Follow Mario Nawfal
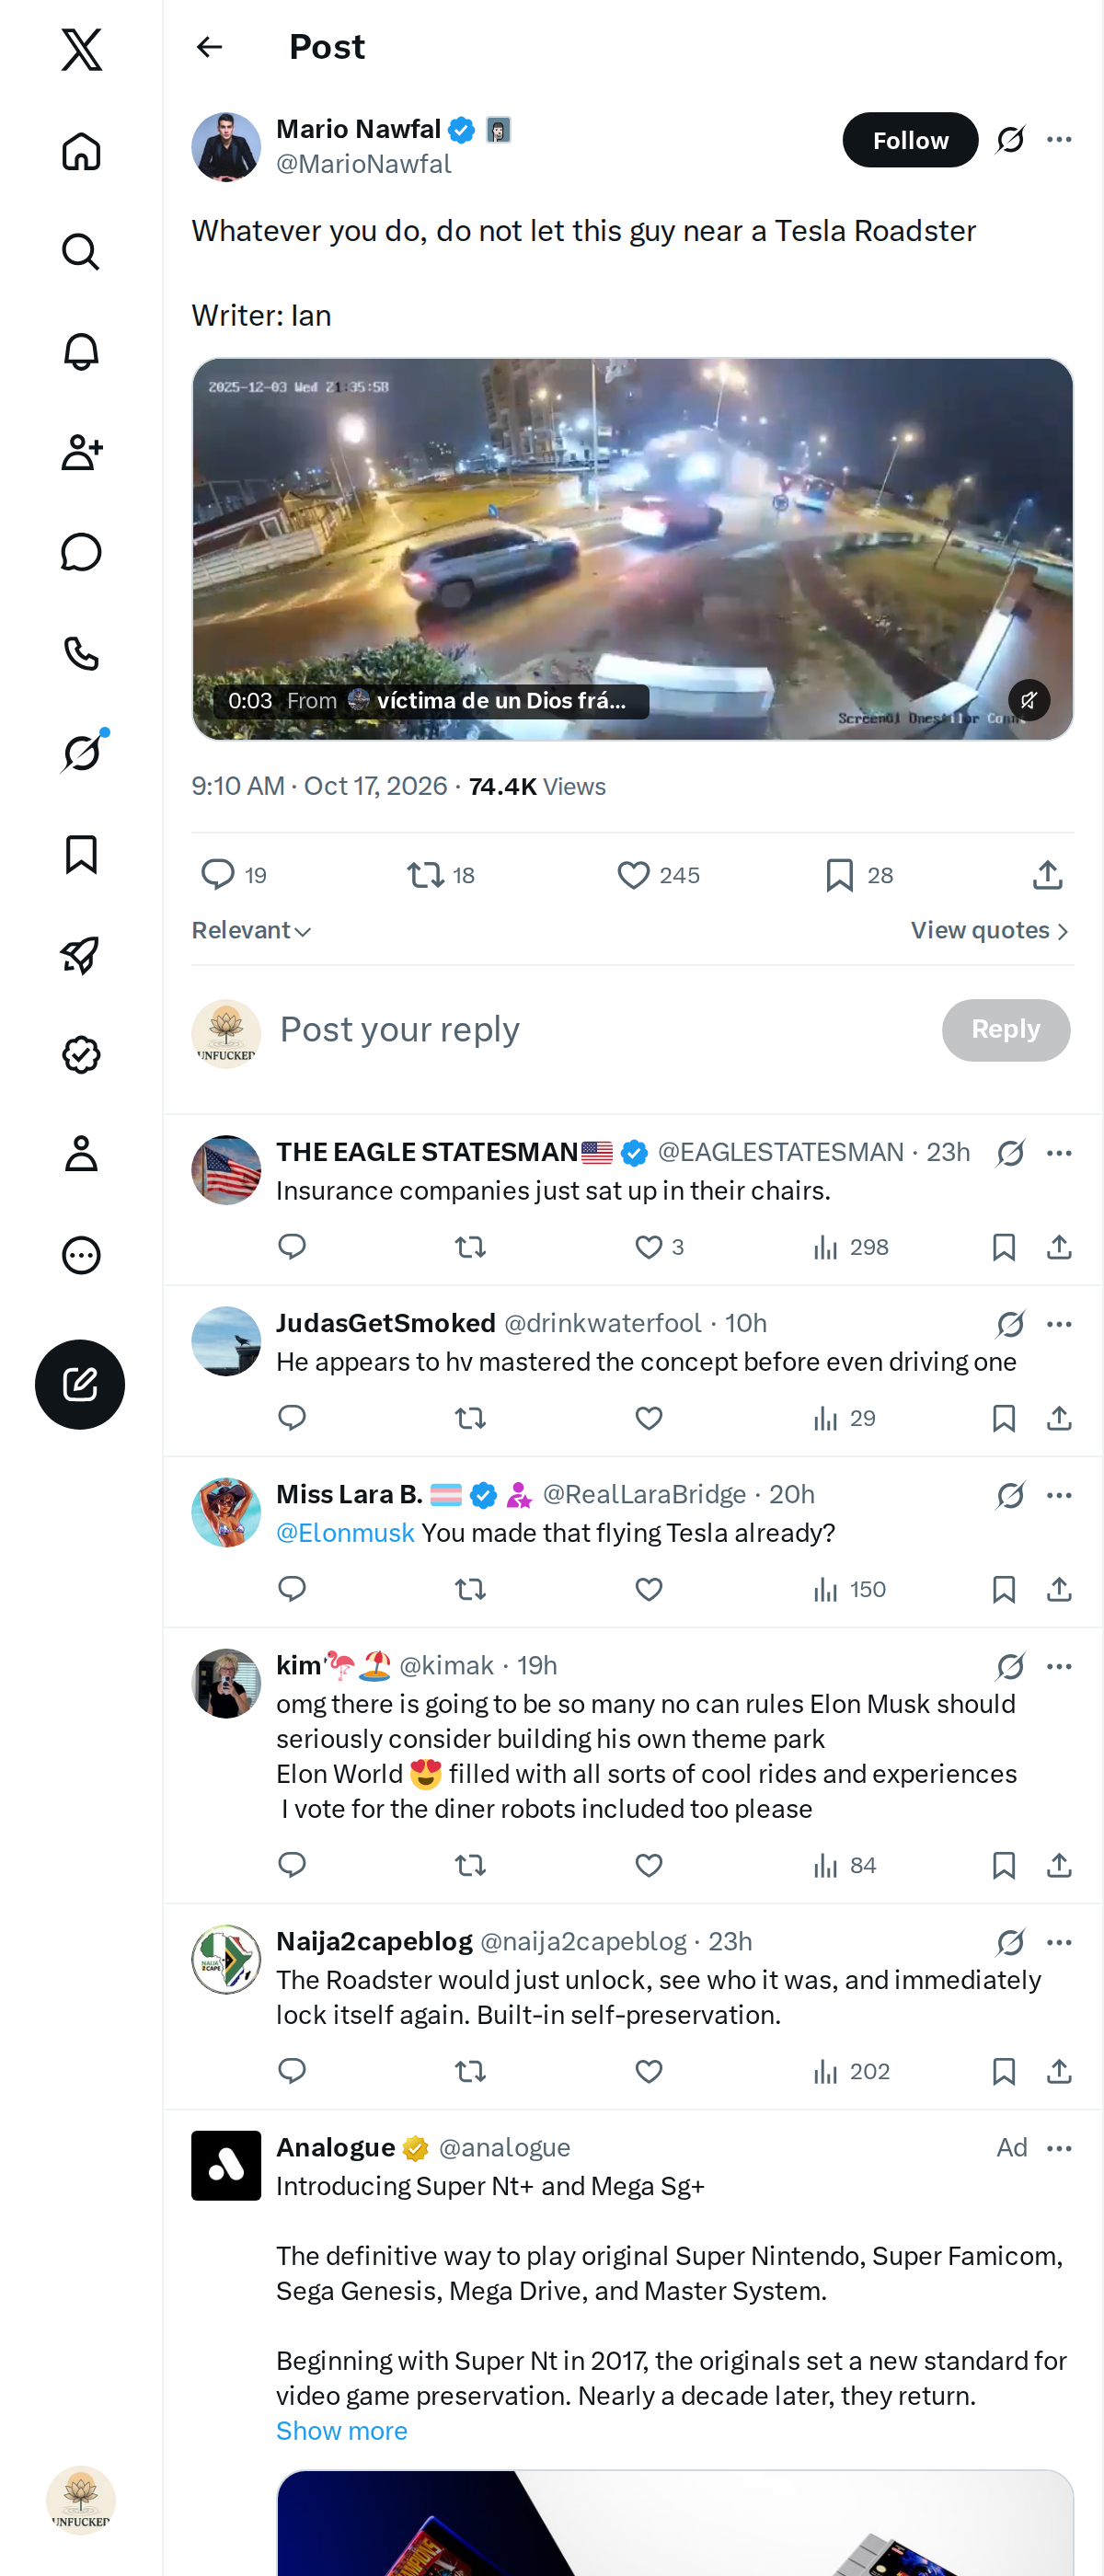The height and width of the screenshot is (2576, 1104). [910, 140]
